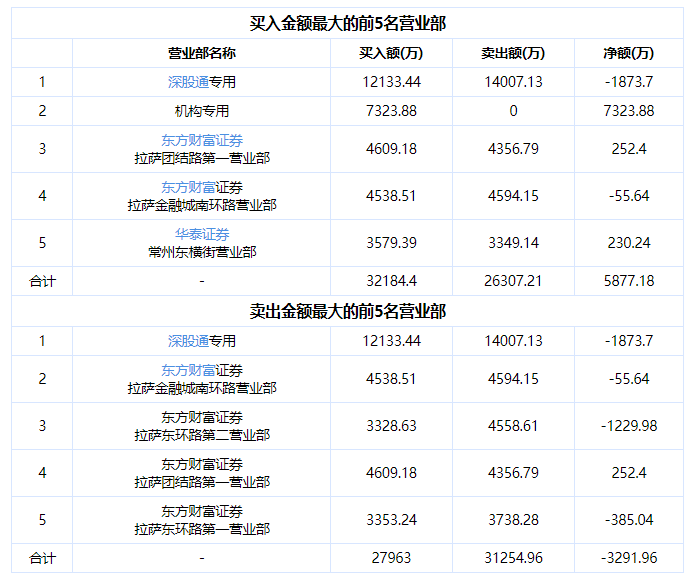Select -55.64 in the buy table
The image size is (696, 579).
[629, 196]
